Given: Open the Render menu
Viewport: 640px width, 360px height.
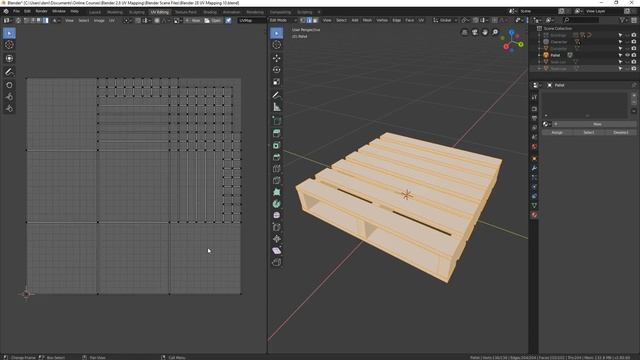Looking at the screenshot, I should 41,11.
